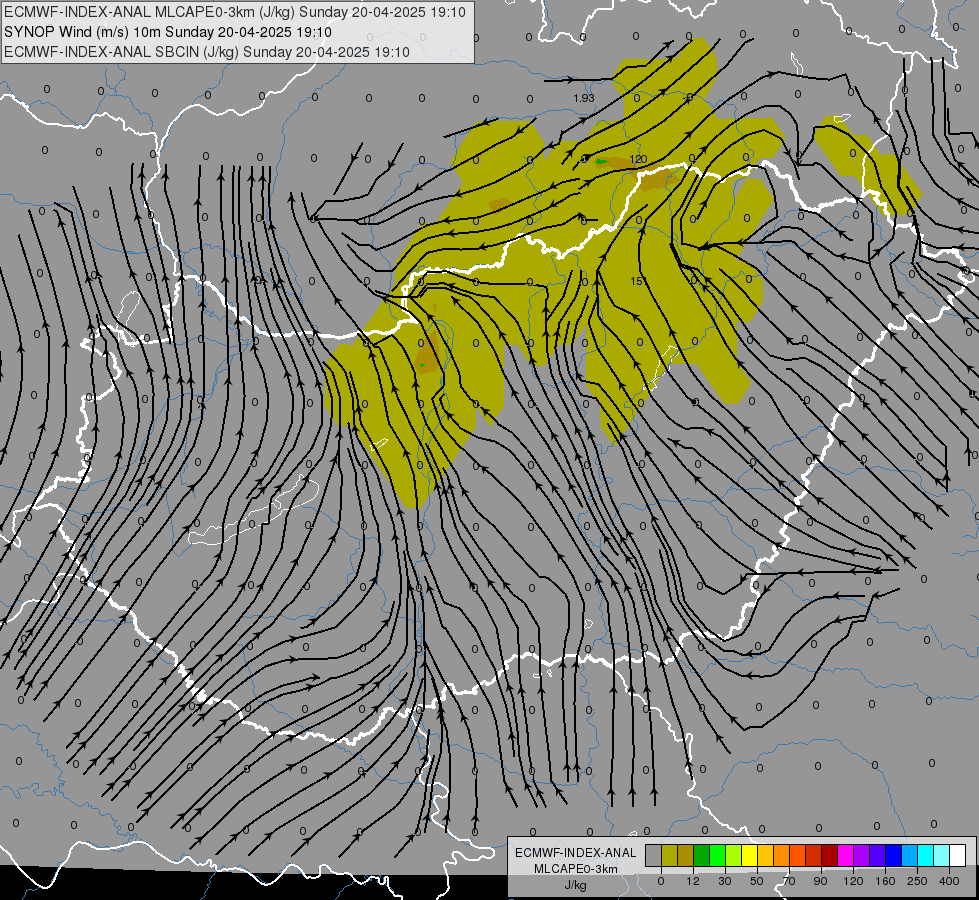Click the dark green legend swatch at 12
979x900 pixels.
(701, 855)
